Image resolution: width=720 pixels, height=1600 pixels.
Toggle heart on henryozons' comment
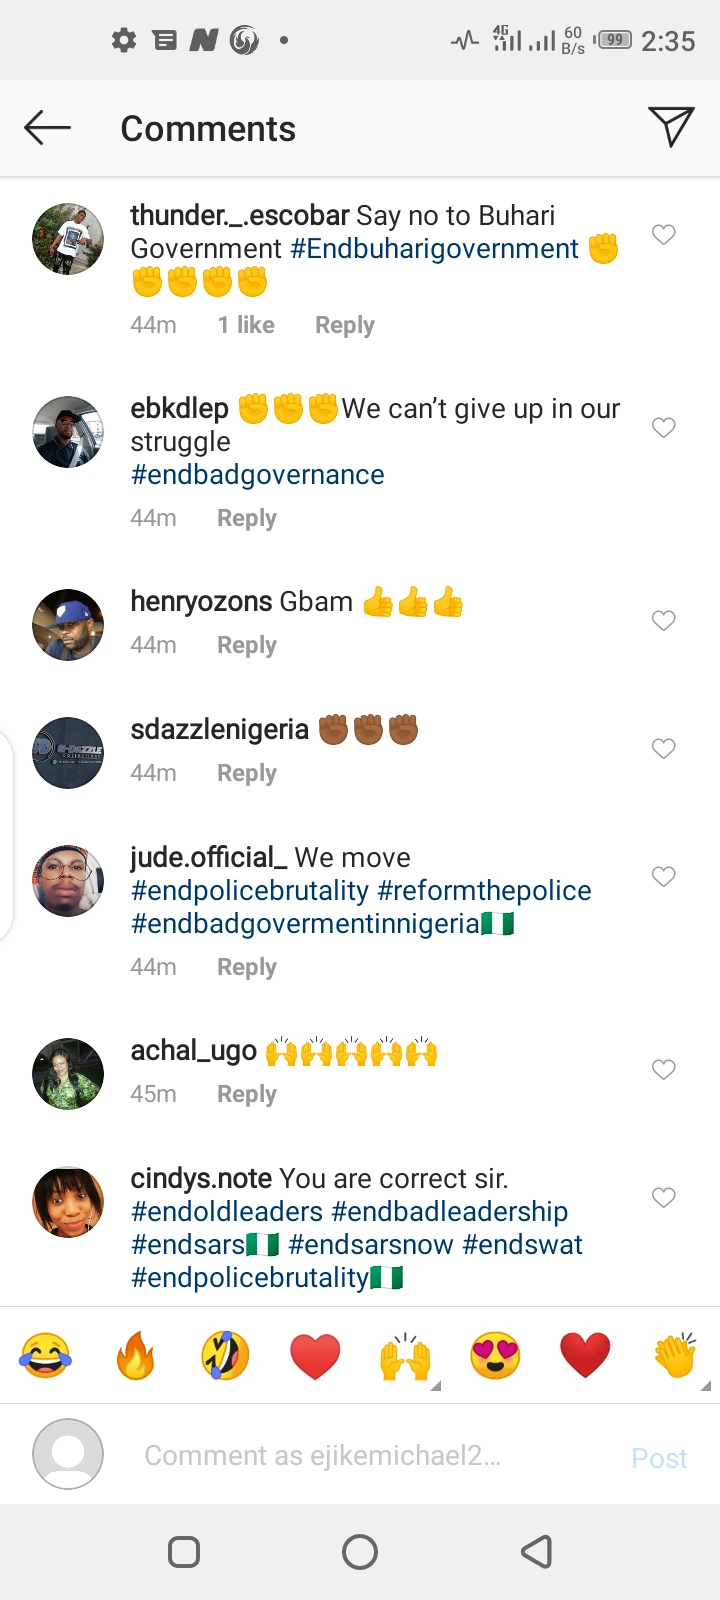point(664,621)
